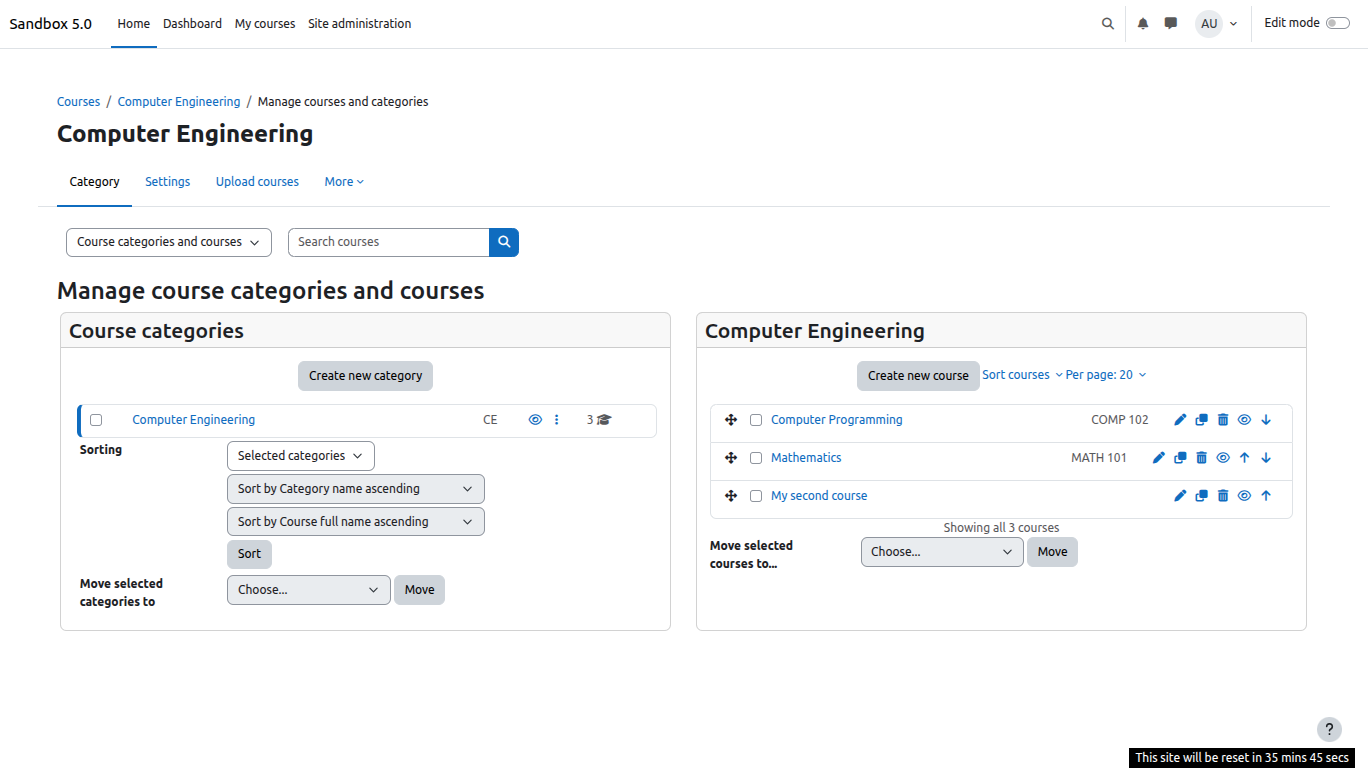The image size is (1368, 768).
Task: Open the actions menu for Computer Engineering category
Action: (557, 419)
